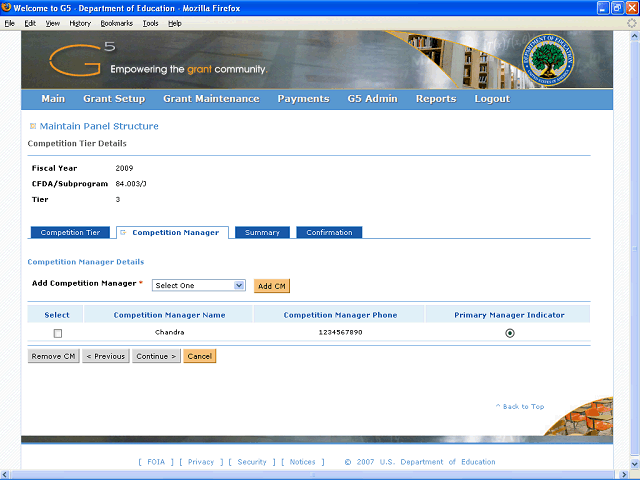
Task: Minimize the Firefox window
Action: (603, 8)
